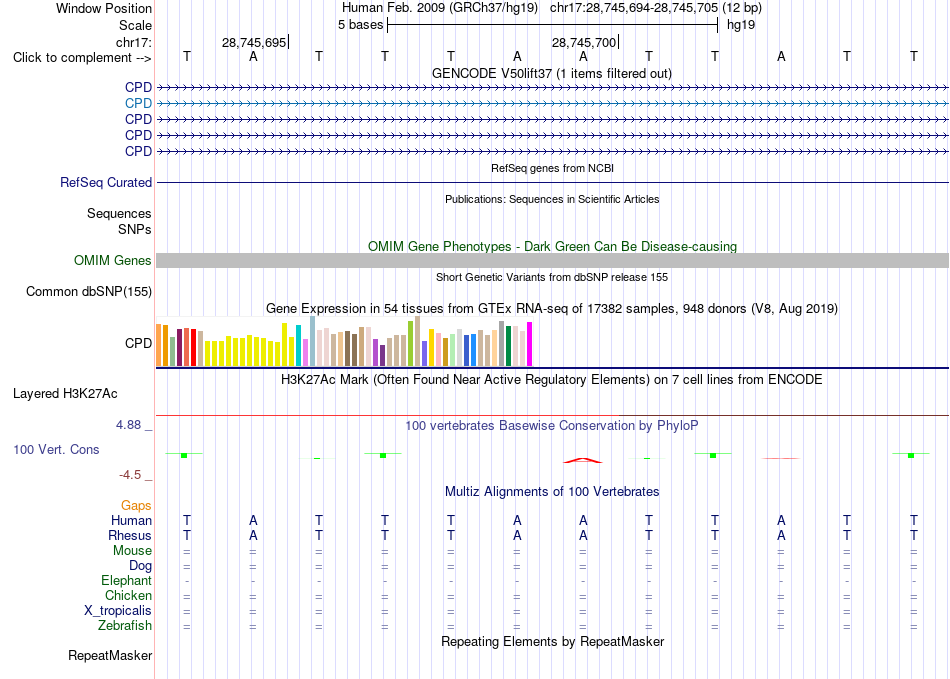Open the 100 vertebrates PhyloP conservation title

click(552, 426)
